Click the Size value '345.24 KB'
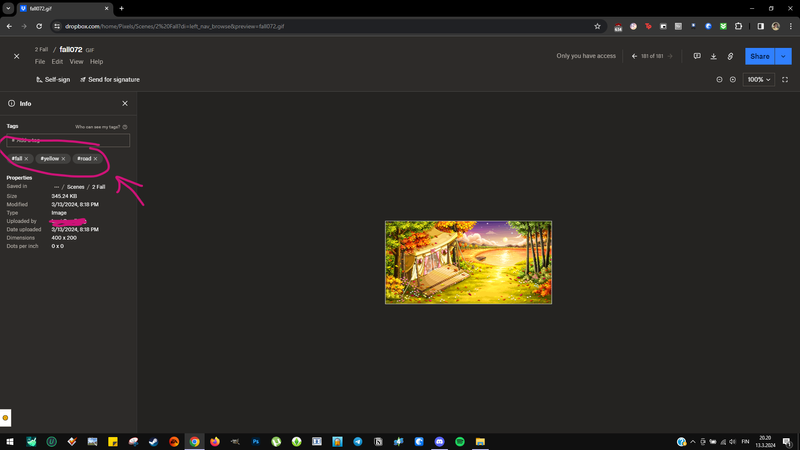800x450 pixels. pos(64,196)
